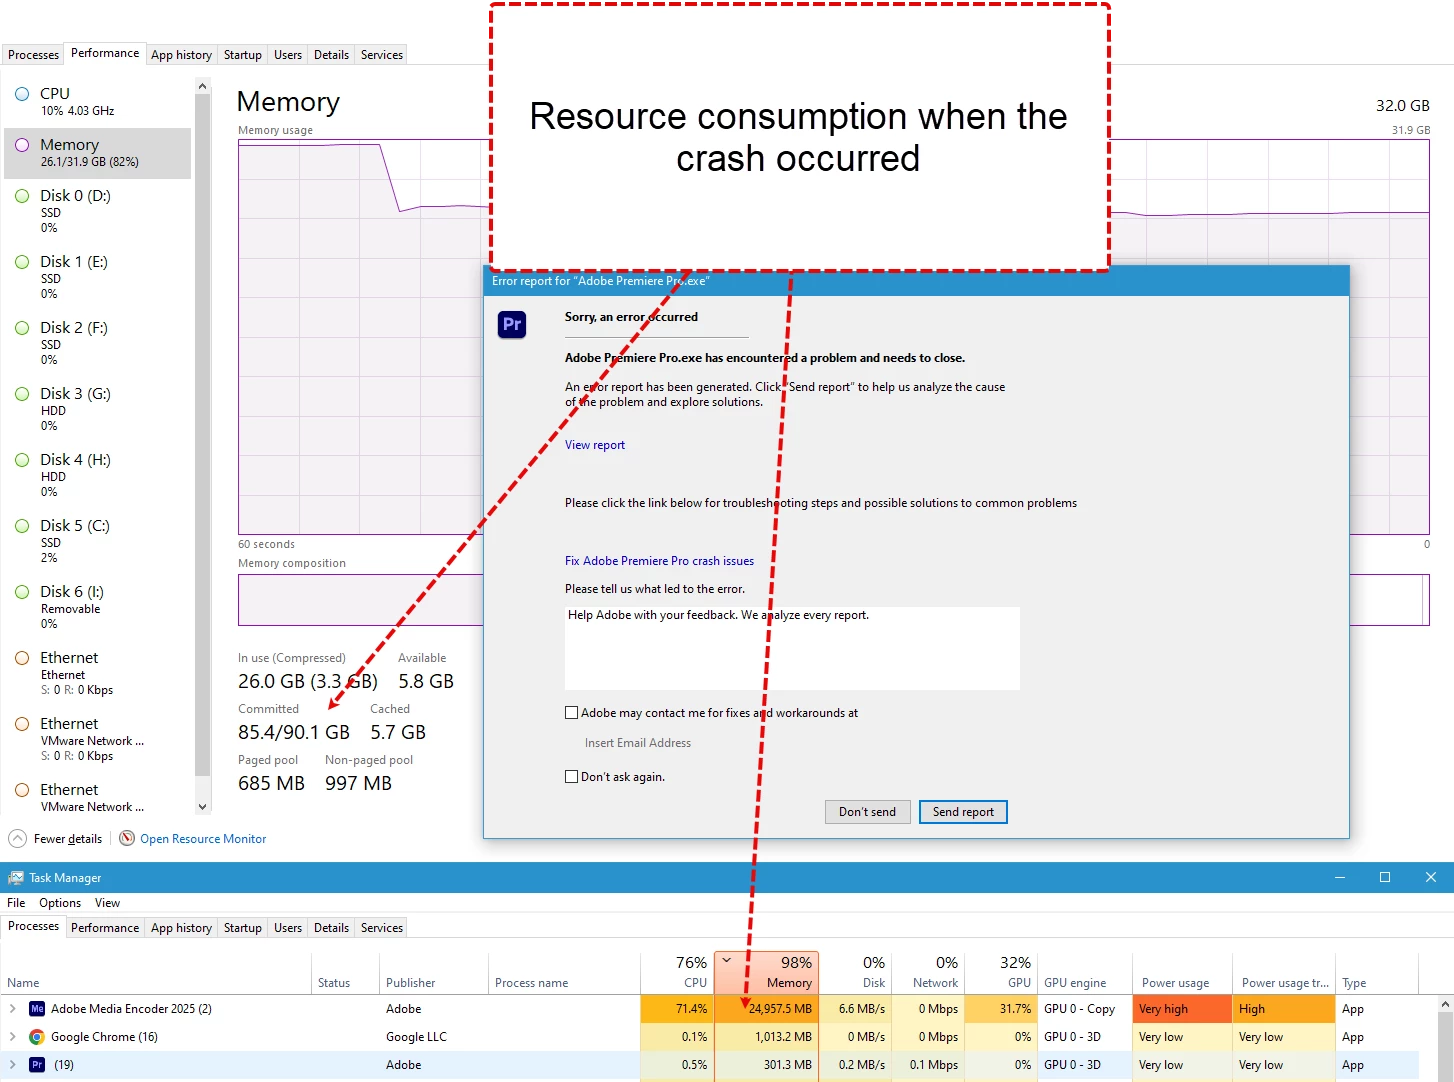
Task: Click the memory composition bar
Action: click(x=833, y=600)
